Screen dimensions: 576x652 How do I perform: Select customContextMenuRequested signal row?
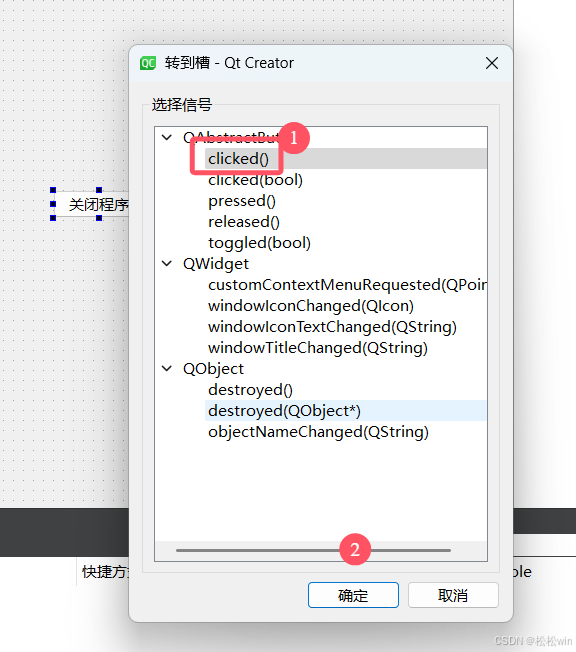347,285
